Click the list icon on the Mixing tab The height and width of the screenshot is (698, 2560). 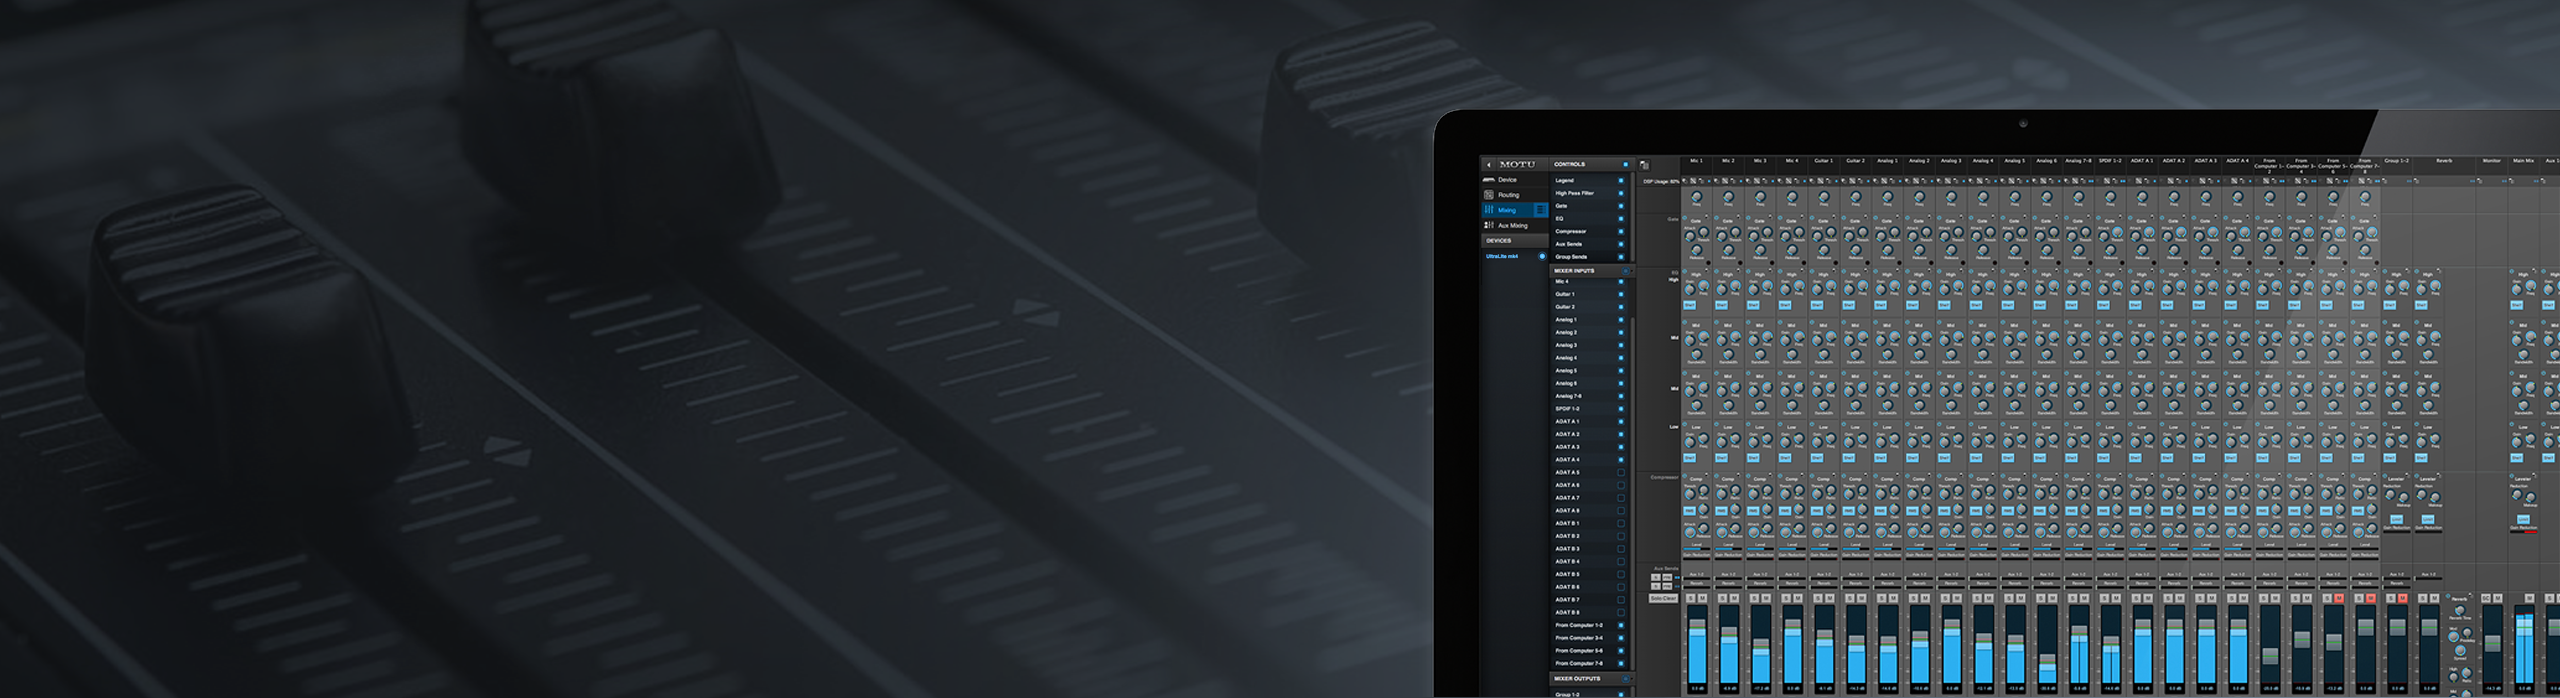click(1540, 210)
